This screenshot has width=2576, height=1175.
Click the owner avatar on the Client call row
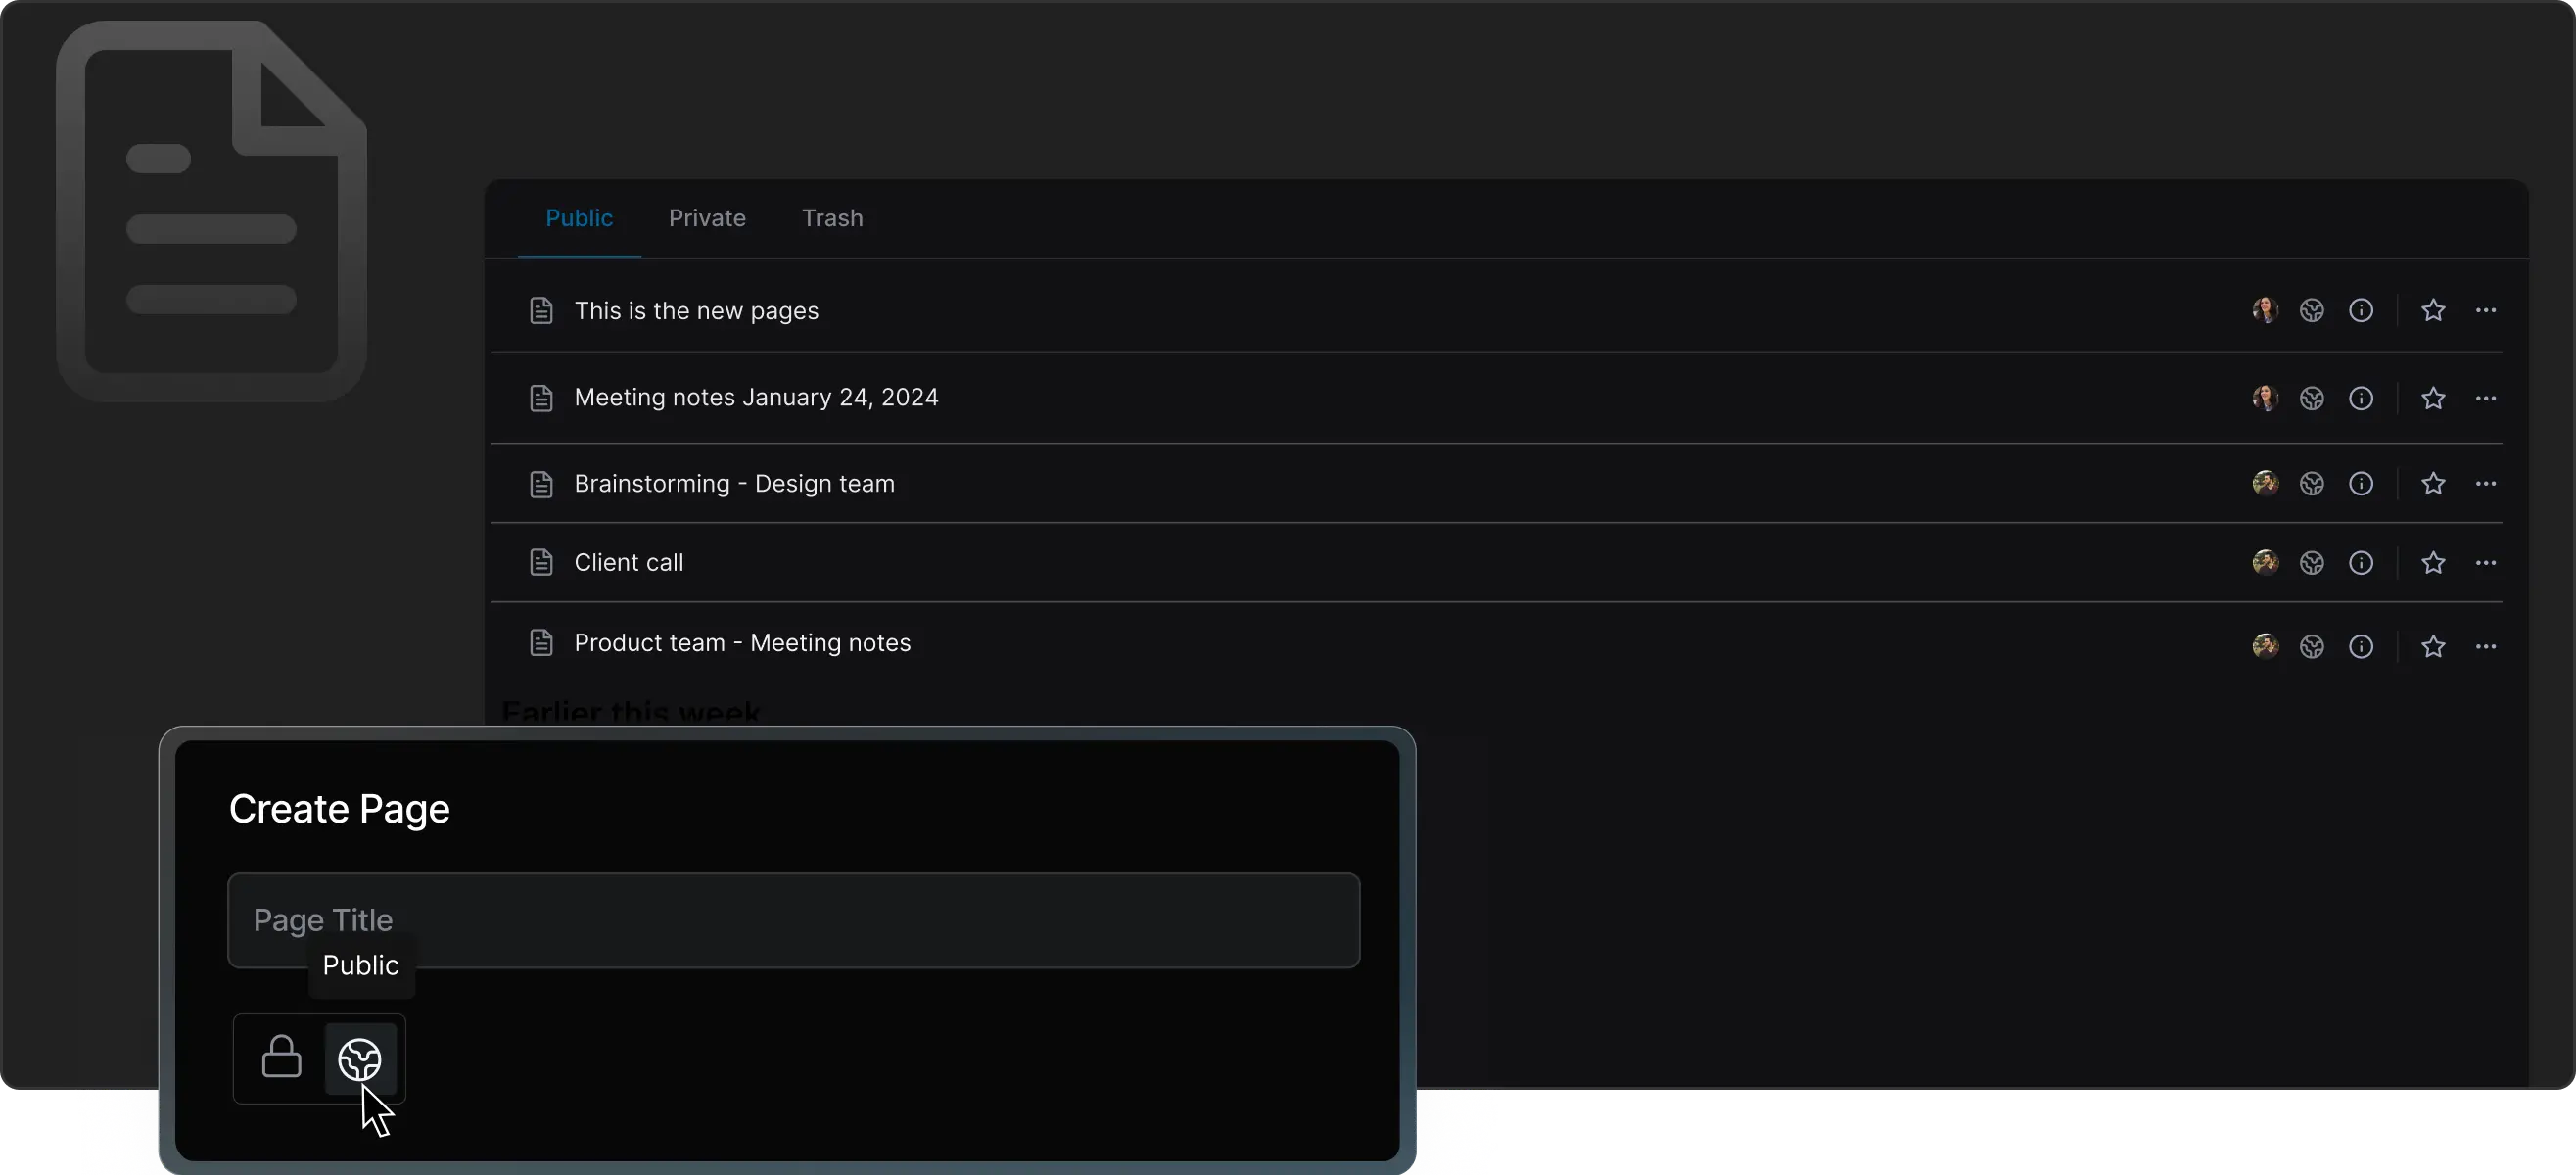(x=2265, y=563)
